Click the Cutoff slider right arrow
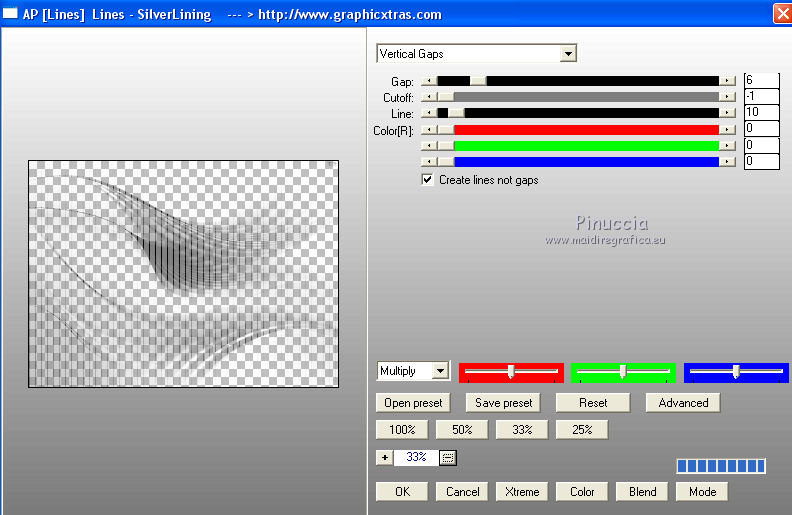The height and width of the screenshot is (515, 792). [x=727, y=97]
